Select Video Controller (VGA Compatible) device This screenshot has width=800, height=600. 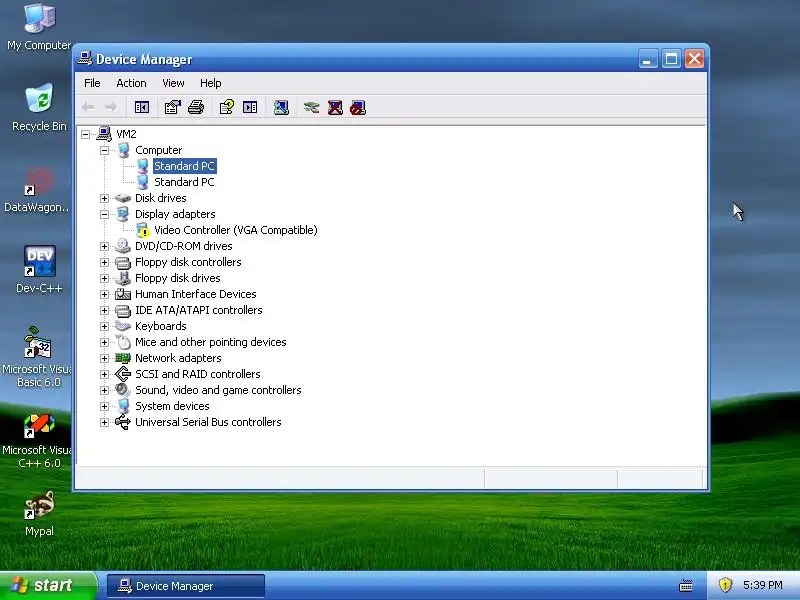(x=236, y=230)
